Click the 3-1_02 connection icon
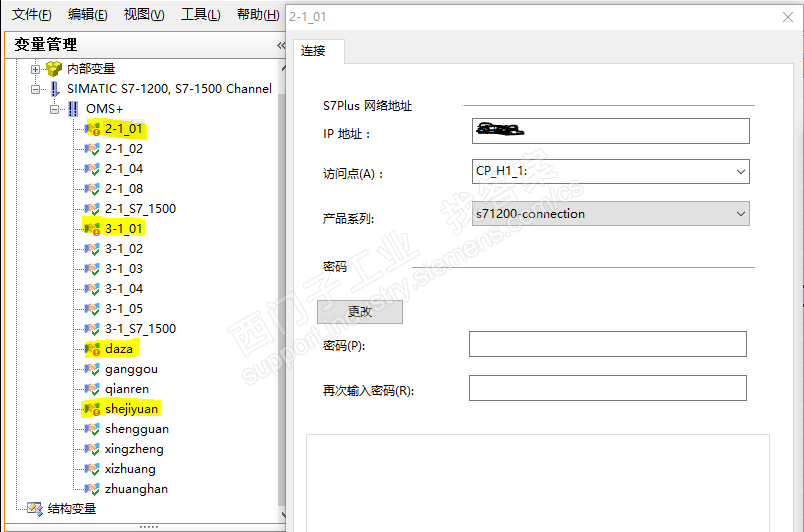Screen dimensions: 804x532 tap(92, 249)
